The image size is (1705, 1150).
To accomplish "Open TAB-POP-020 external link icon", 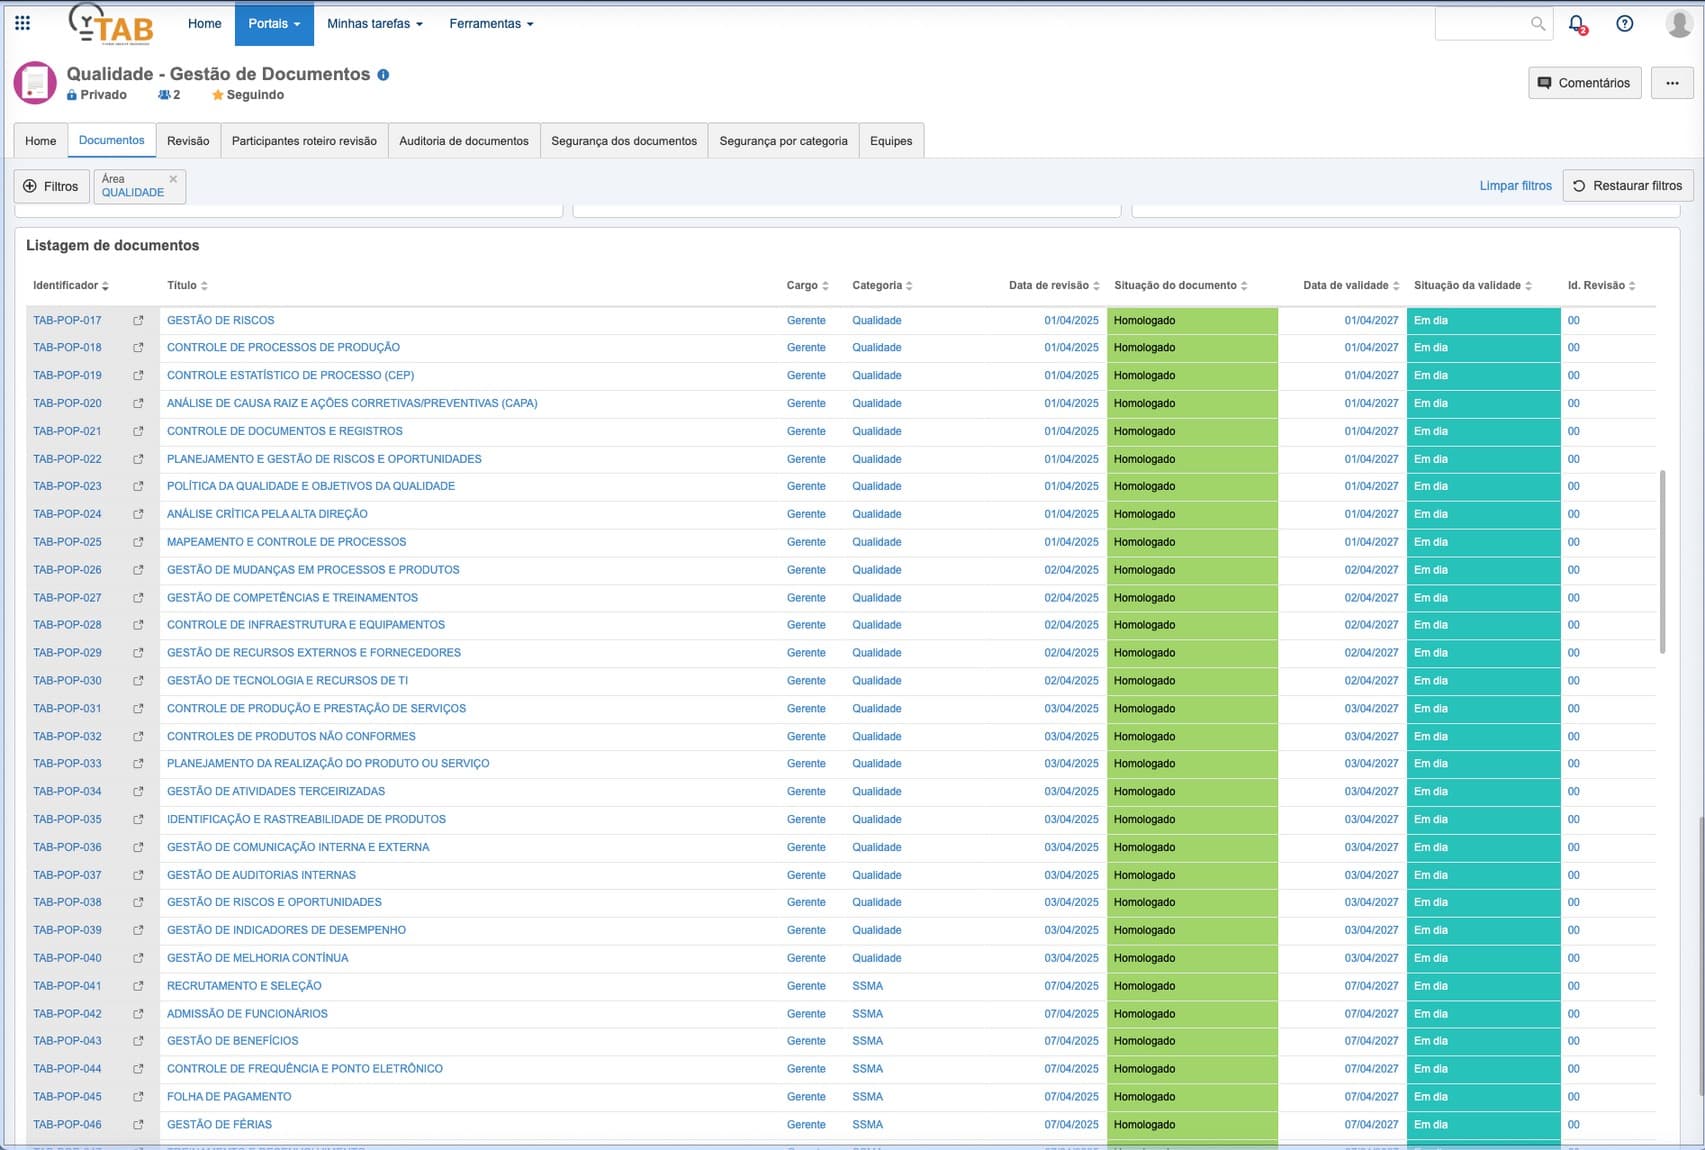I will 138,404.
